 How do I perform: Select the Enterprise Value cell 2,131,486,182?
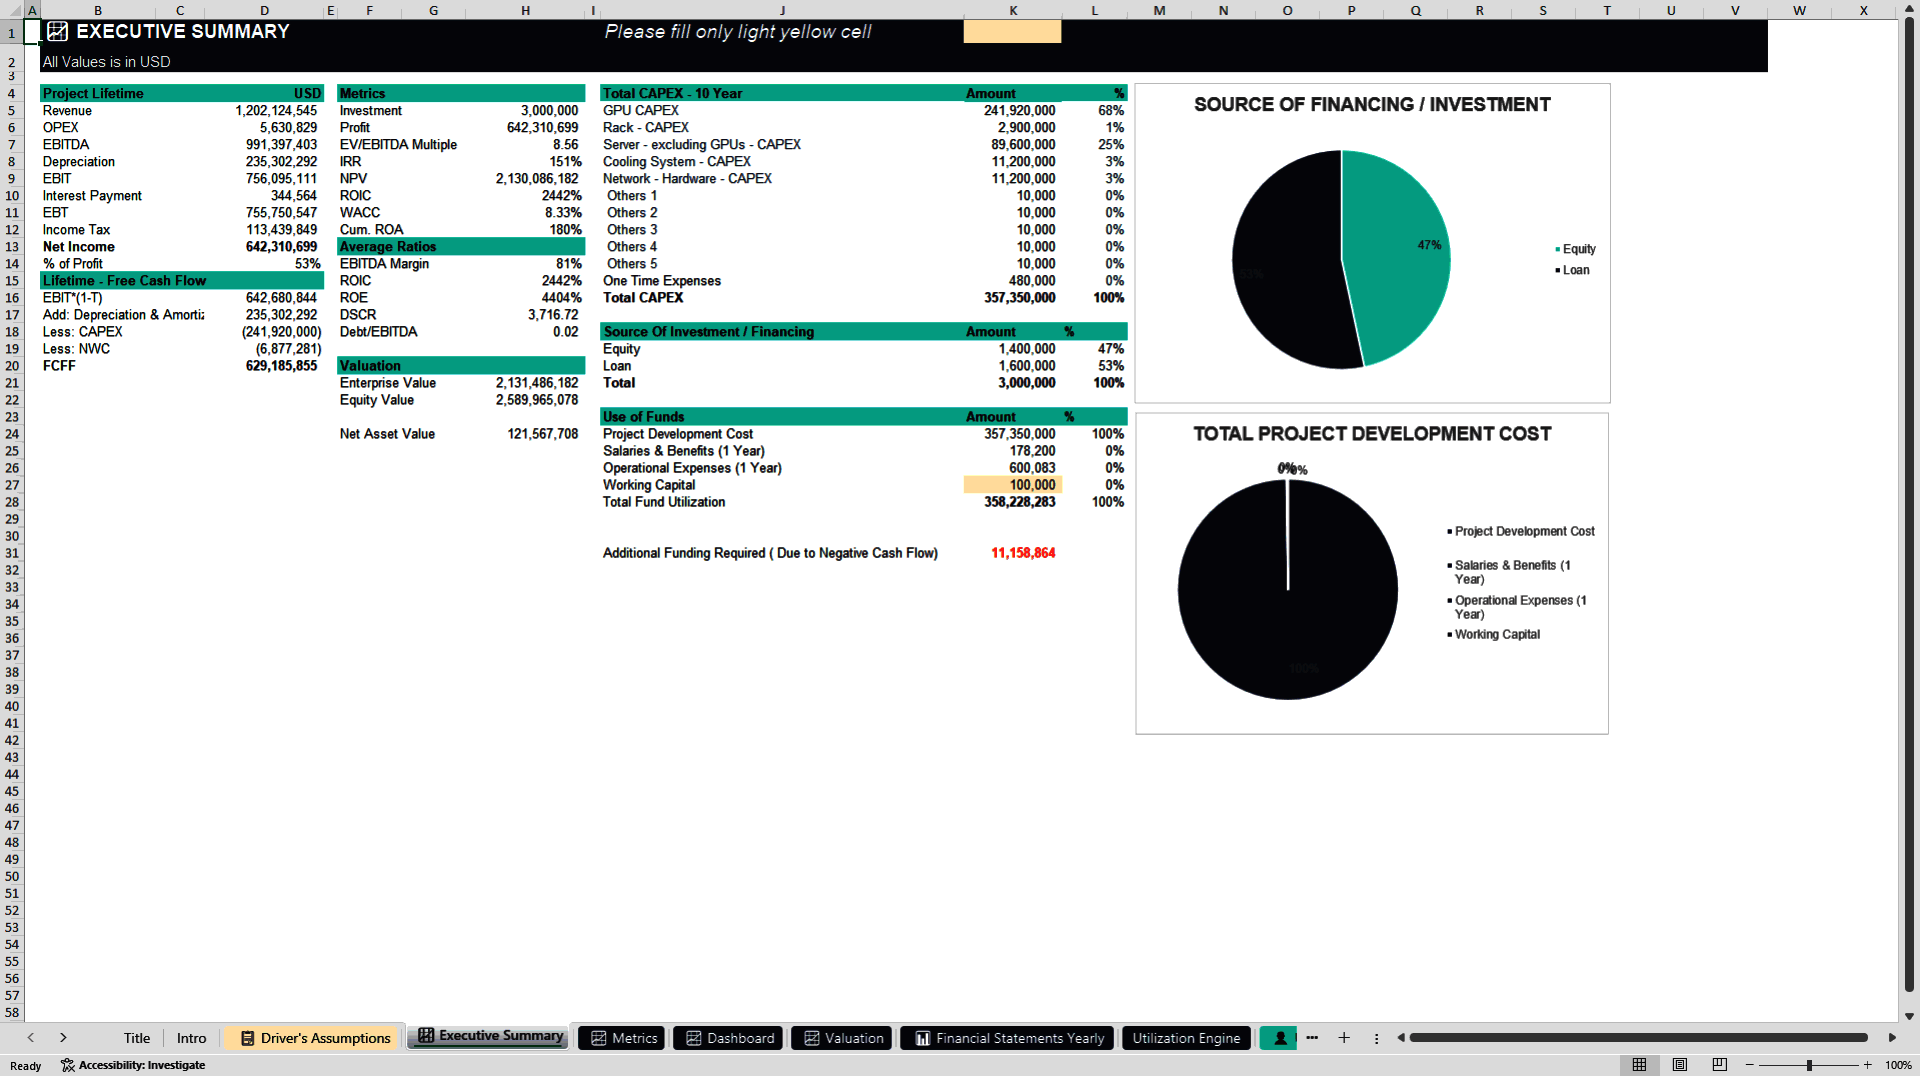526,383
